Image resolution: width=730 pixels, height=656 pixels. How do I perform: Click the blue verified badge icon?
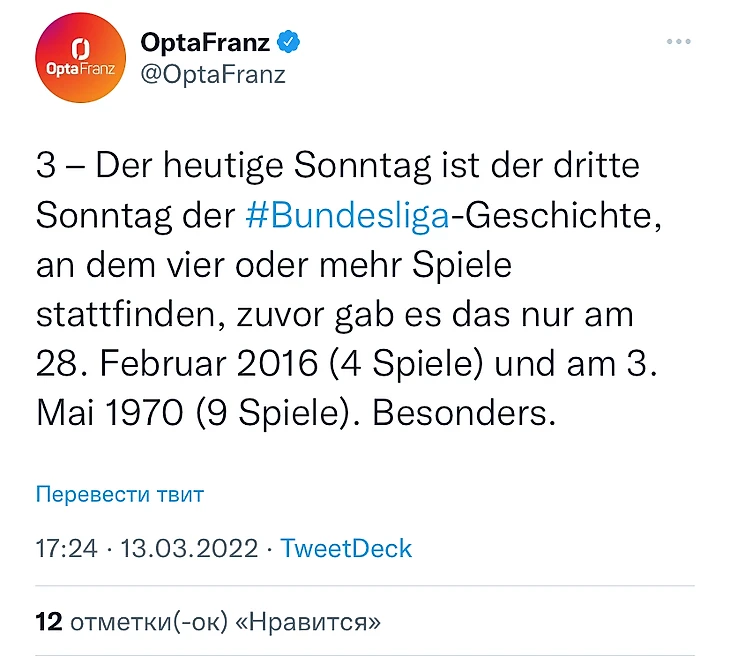290,42
